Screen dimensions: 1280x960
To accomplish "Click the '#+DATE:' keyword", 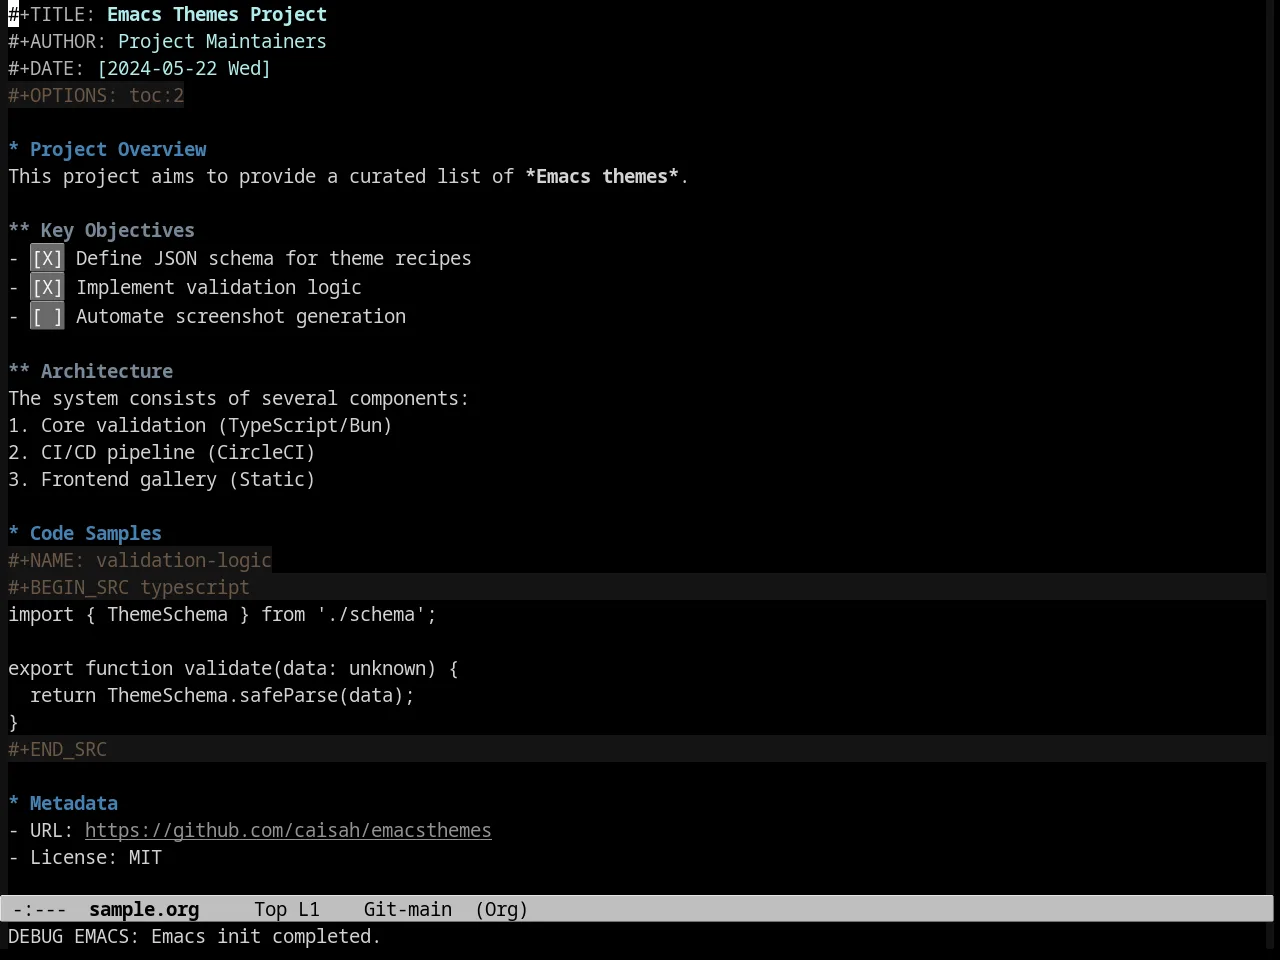I will pos(46,69).
